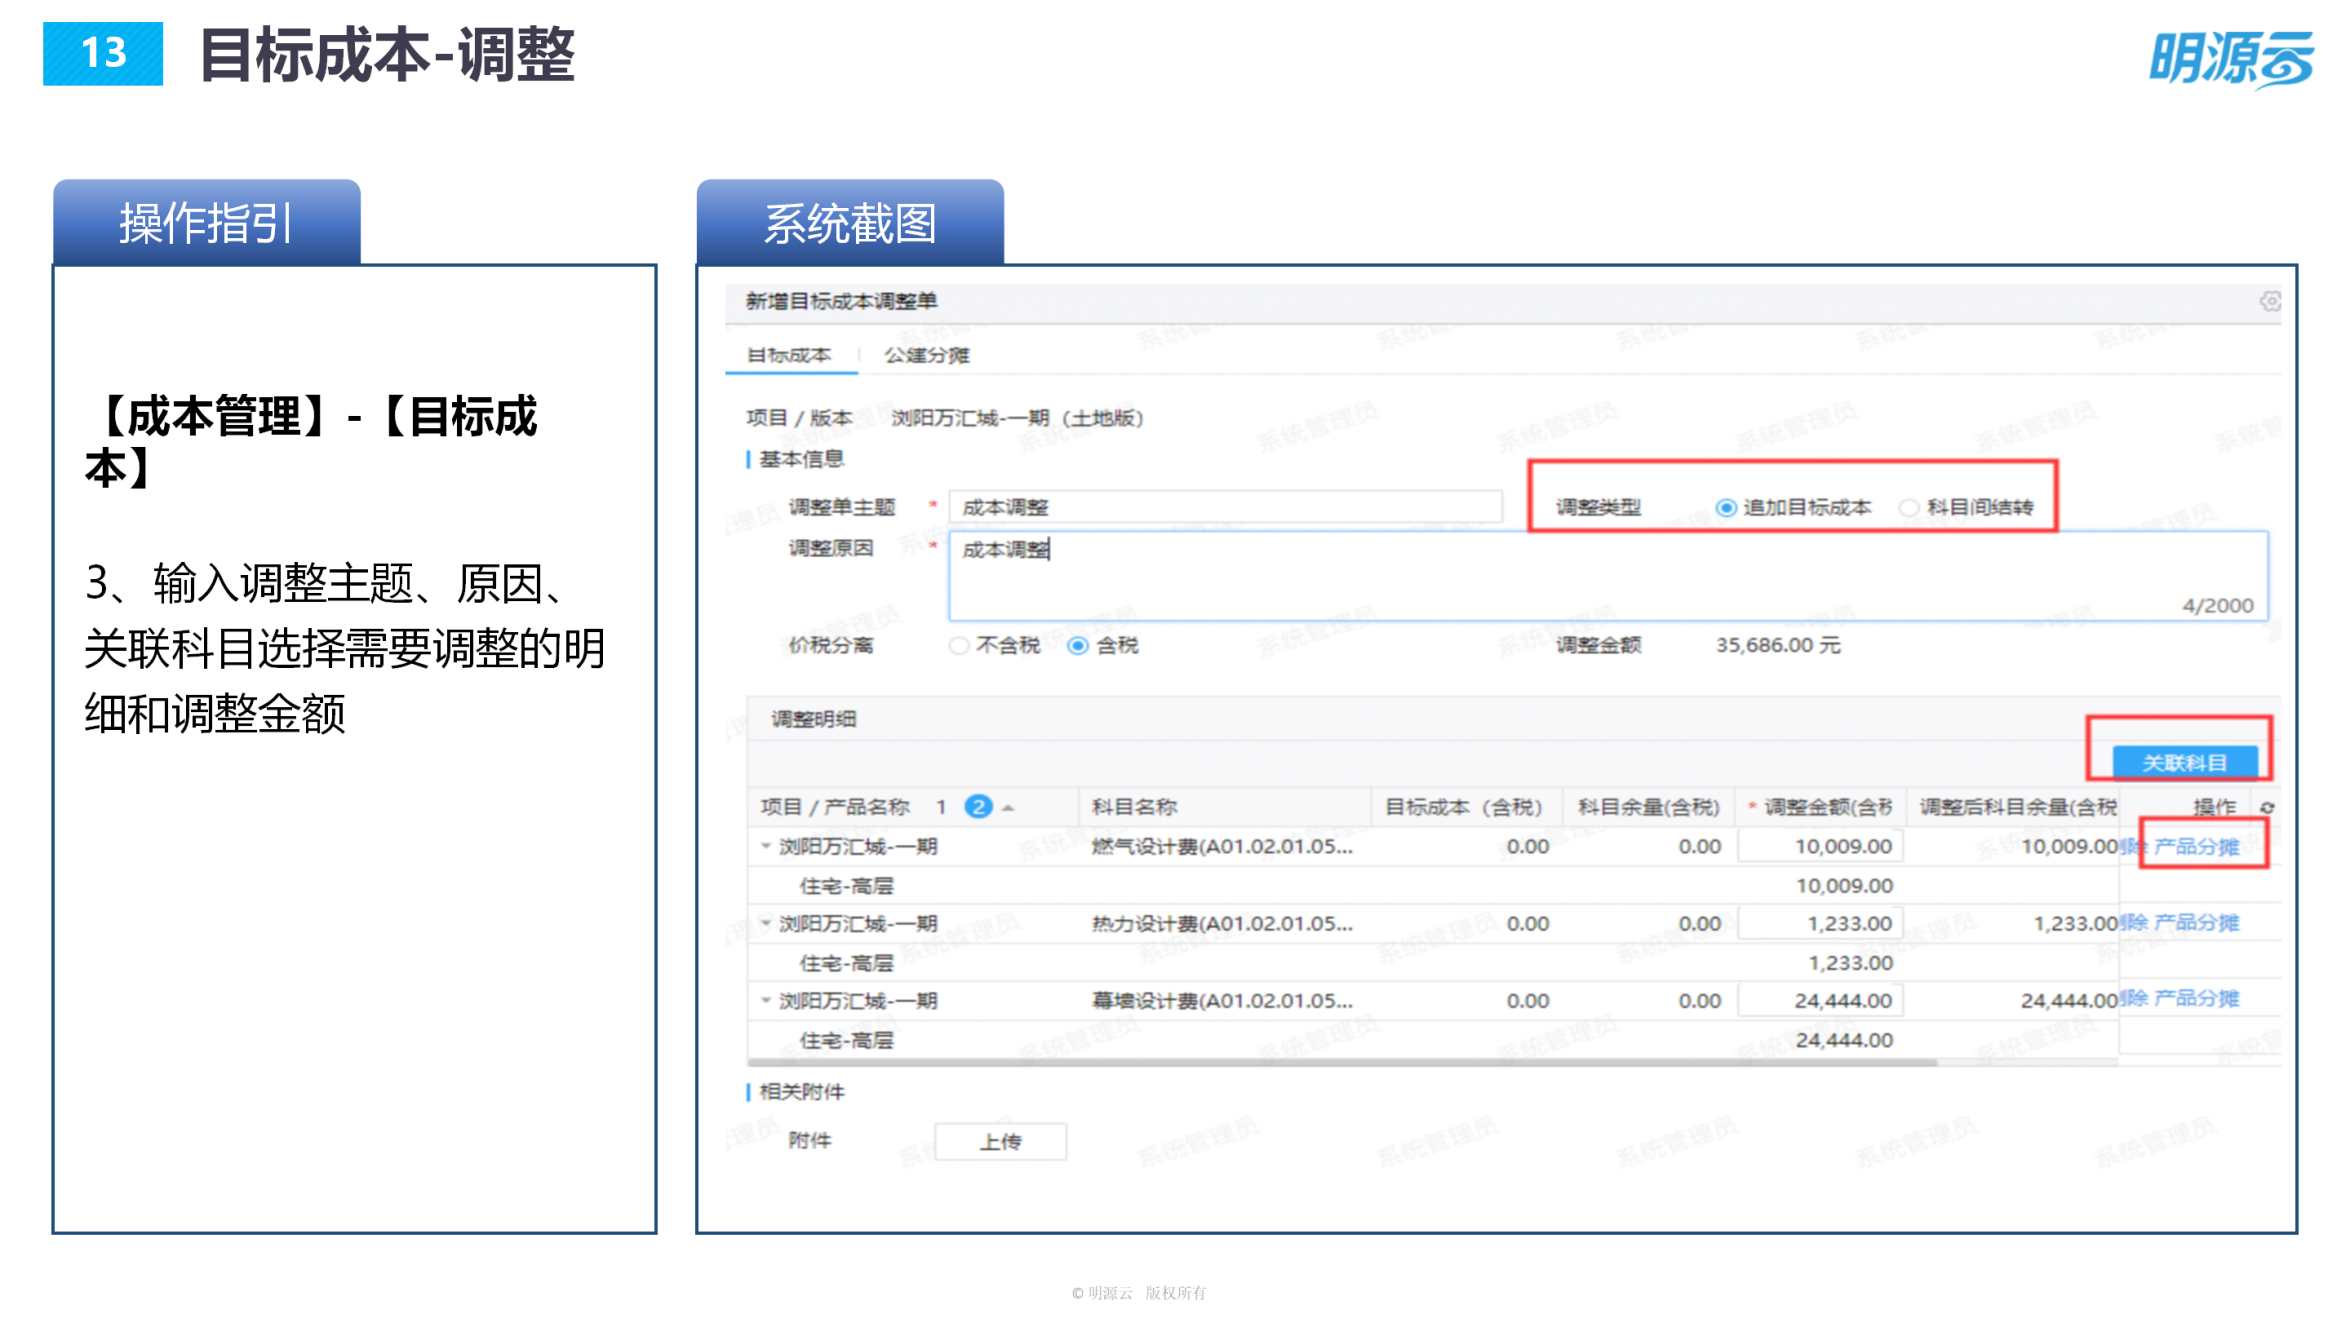Screen dimensions: 2350x1318
Task: Collapse the 幕墙设计费 row
Action: click(x=765, y=999)
